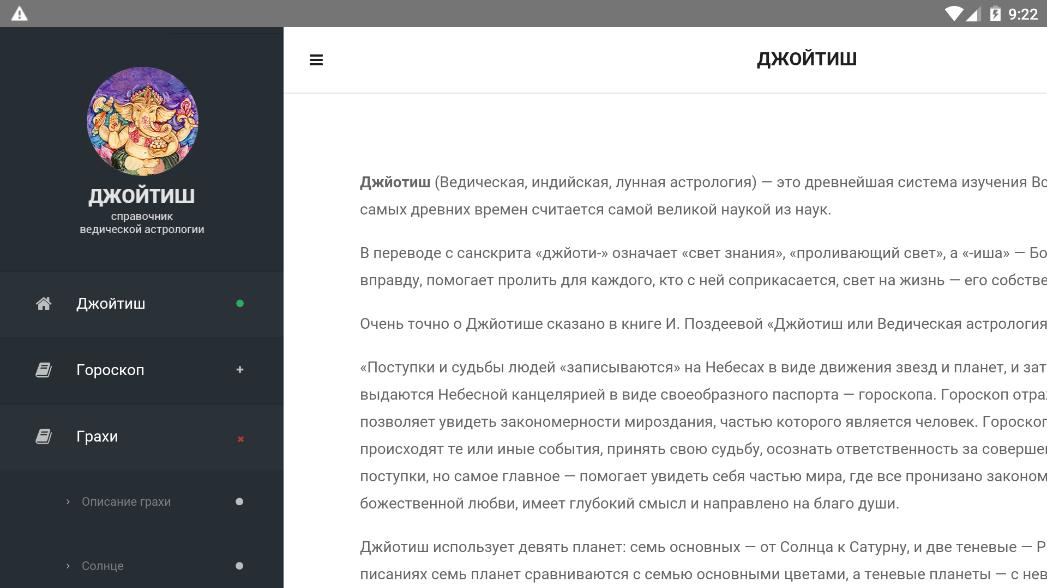Click the green dot next to Джойтиш
Screen dimensions: 1047x588
point(240,304)
